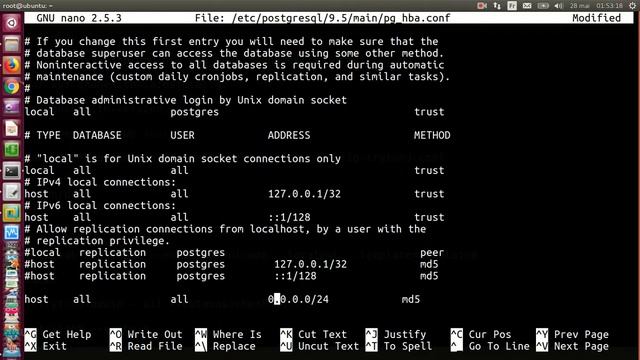Open LibreOffice Writer document icon in dock
Image resolution: width=640 pixels, height=360 pixels.
tap(11, 129)
